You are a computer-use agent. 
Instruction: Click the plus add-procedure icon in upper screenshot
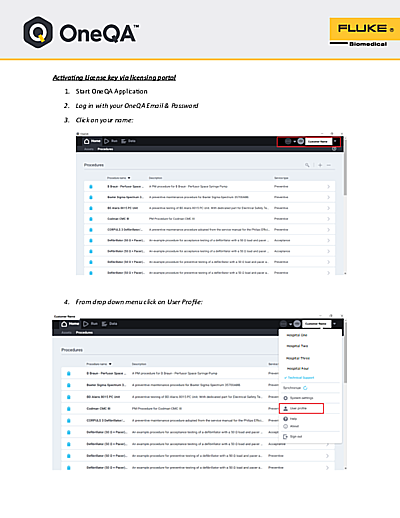[320, 165]
